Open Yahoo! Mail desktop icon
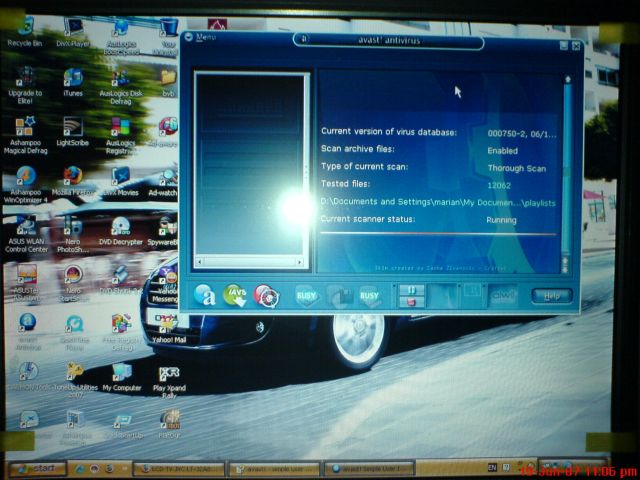 (x=168, y=329)
